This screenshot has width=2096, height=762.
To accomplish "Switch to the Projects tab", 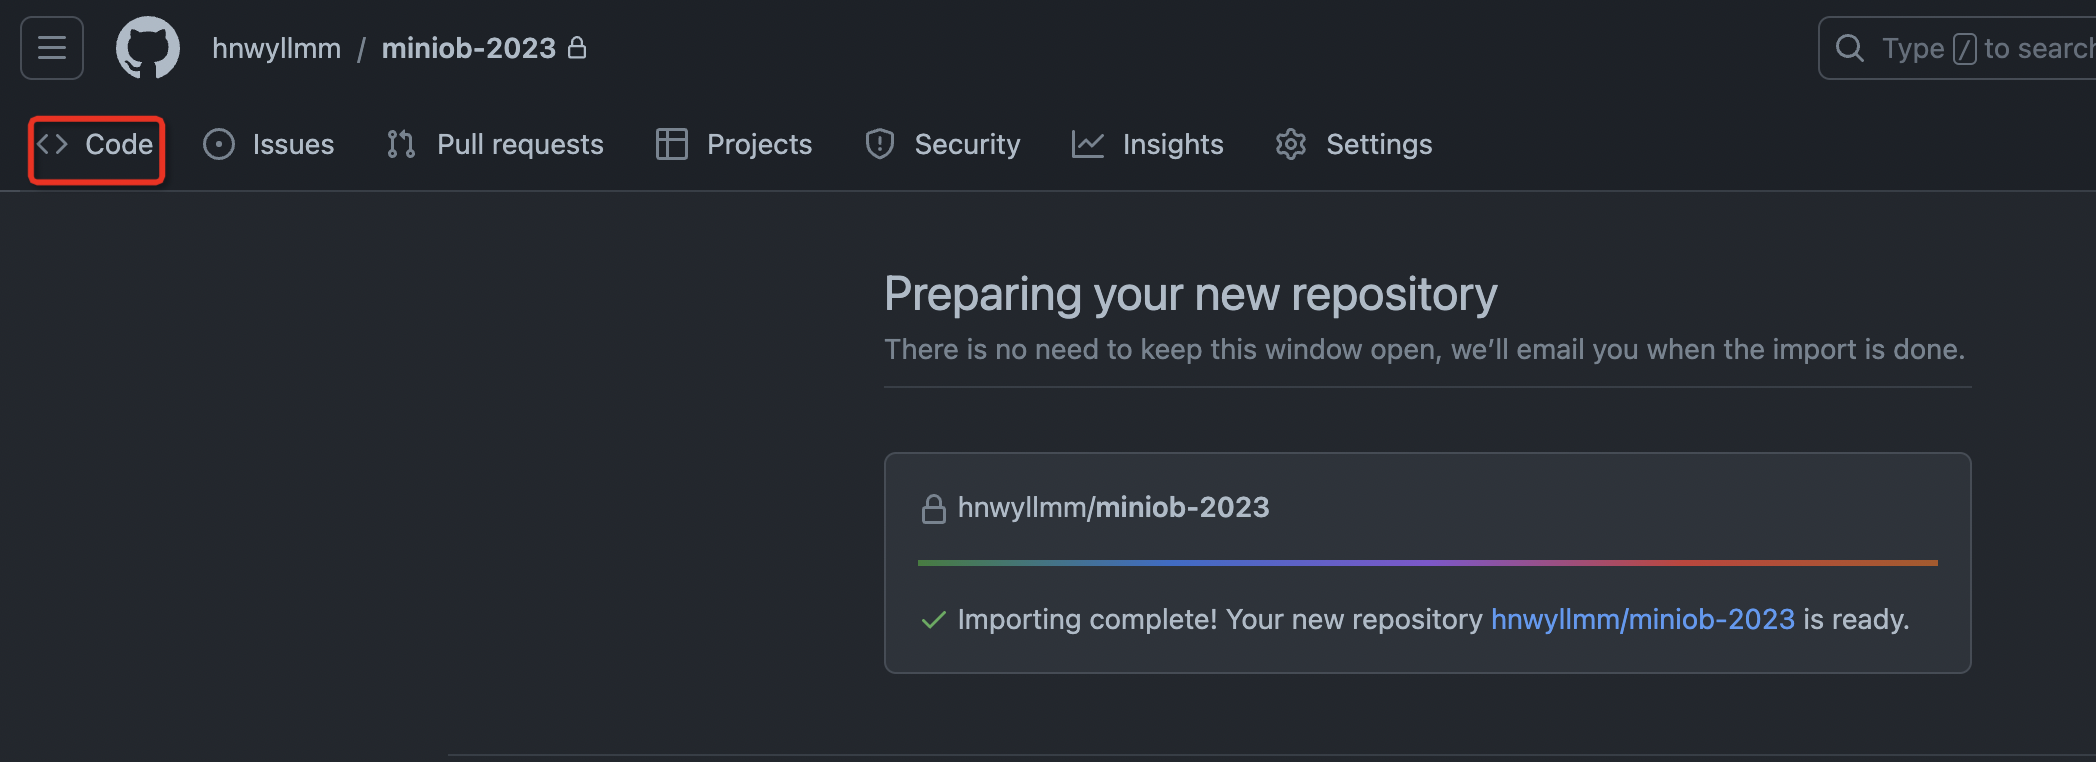I will [733, 145].
